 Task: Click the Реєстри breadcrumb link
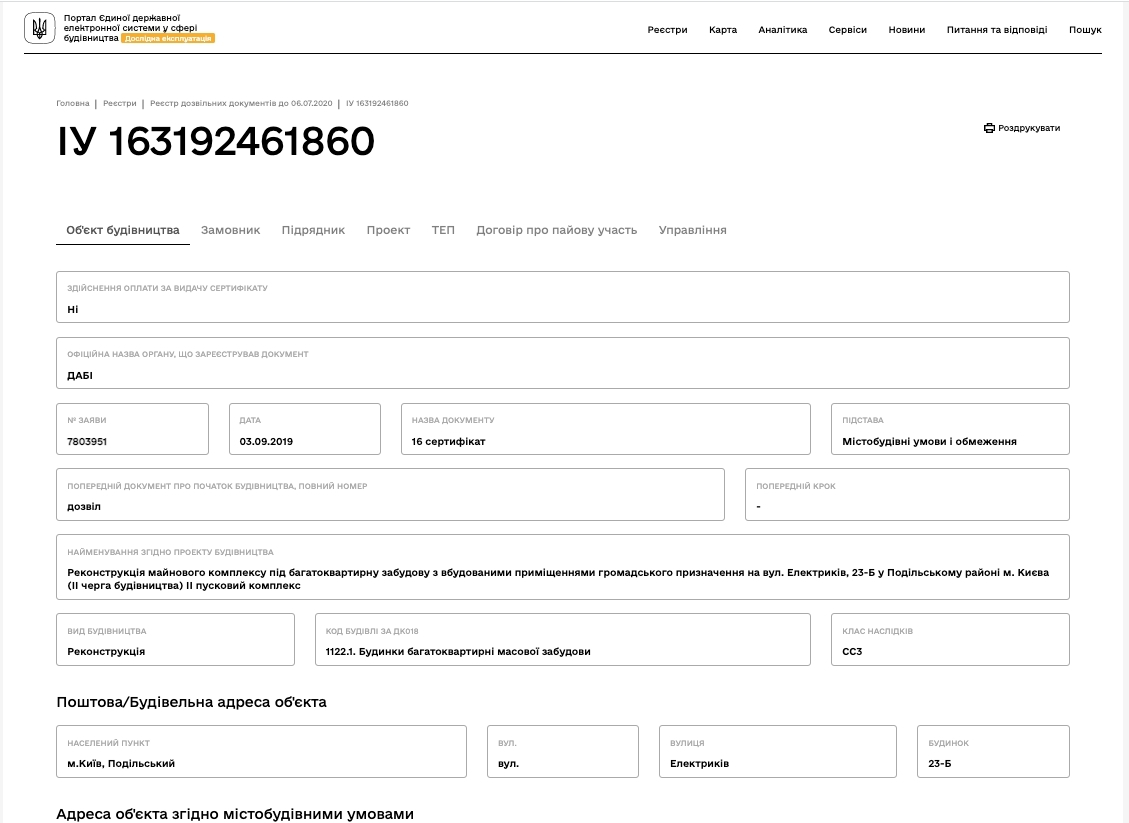point(120,103)
